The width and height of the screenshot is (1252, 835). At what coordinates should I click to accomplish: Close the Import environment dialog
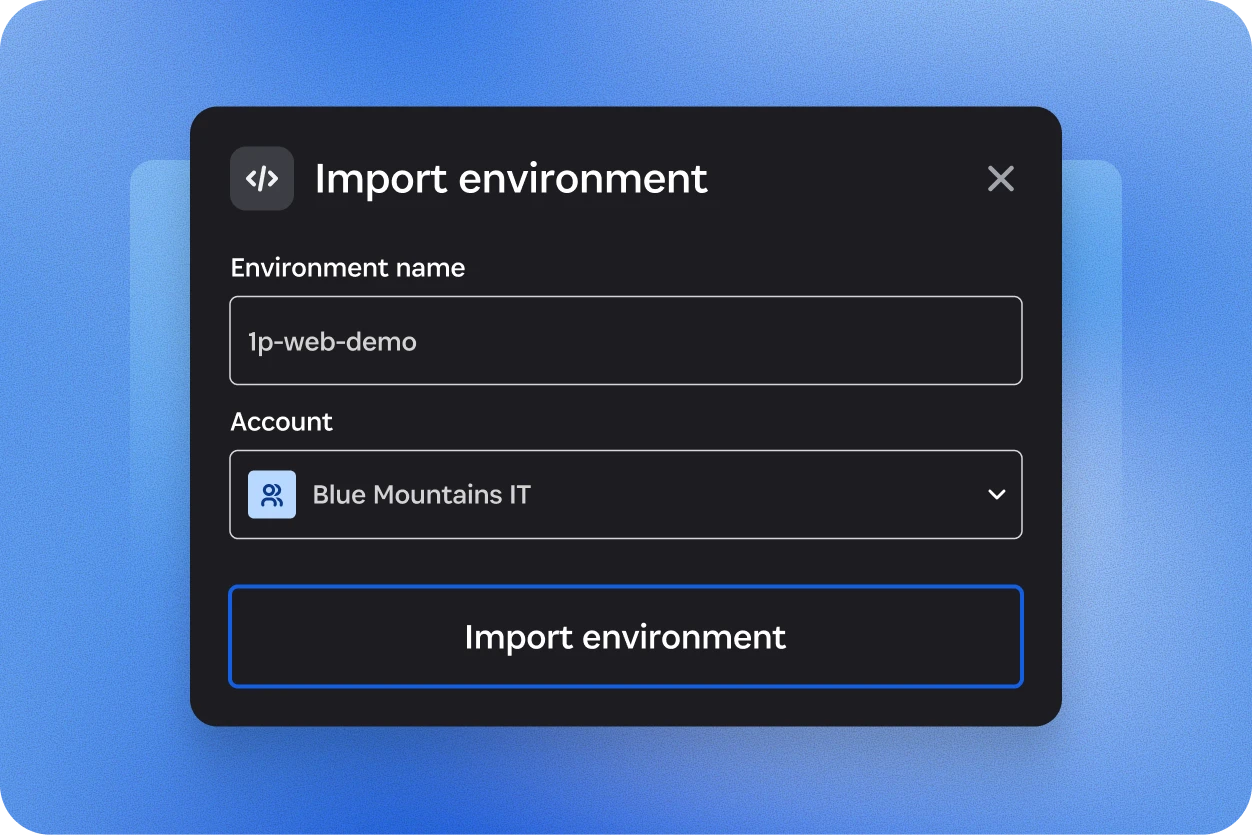coord(1000,179)
